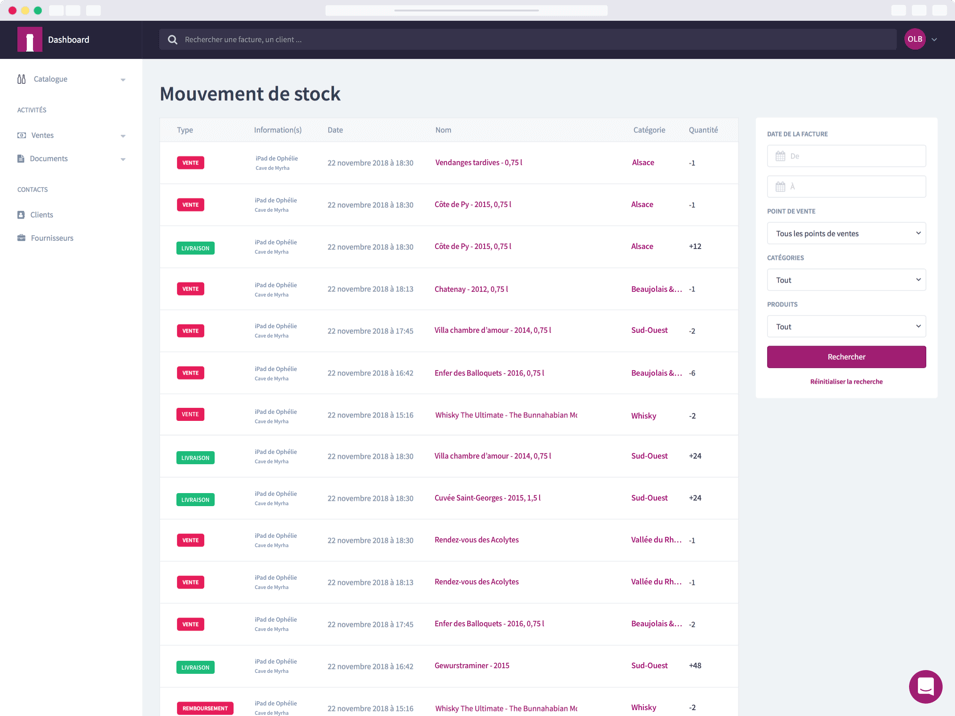
Task: Click the Réinitialiser la recherche link
Action: click(x=846, y=381)
